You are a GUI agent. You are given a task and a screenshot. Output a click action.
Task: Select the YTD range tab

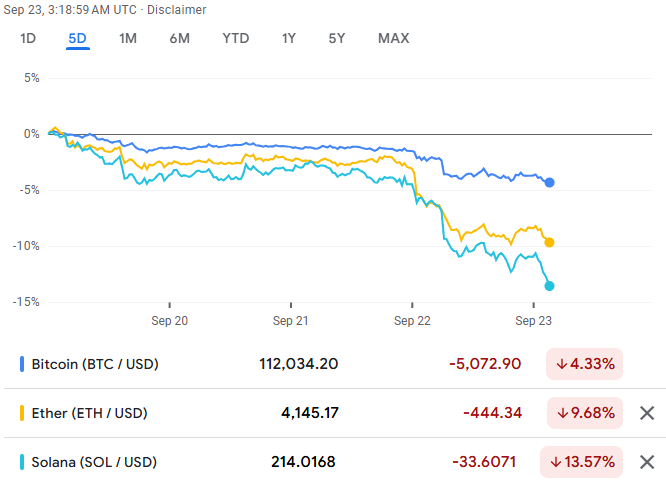click(x=236, y=39)
